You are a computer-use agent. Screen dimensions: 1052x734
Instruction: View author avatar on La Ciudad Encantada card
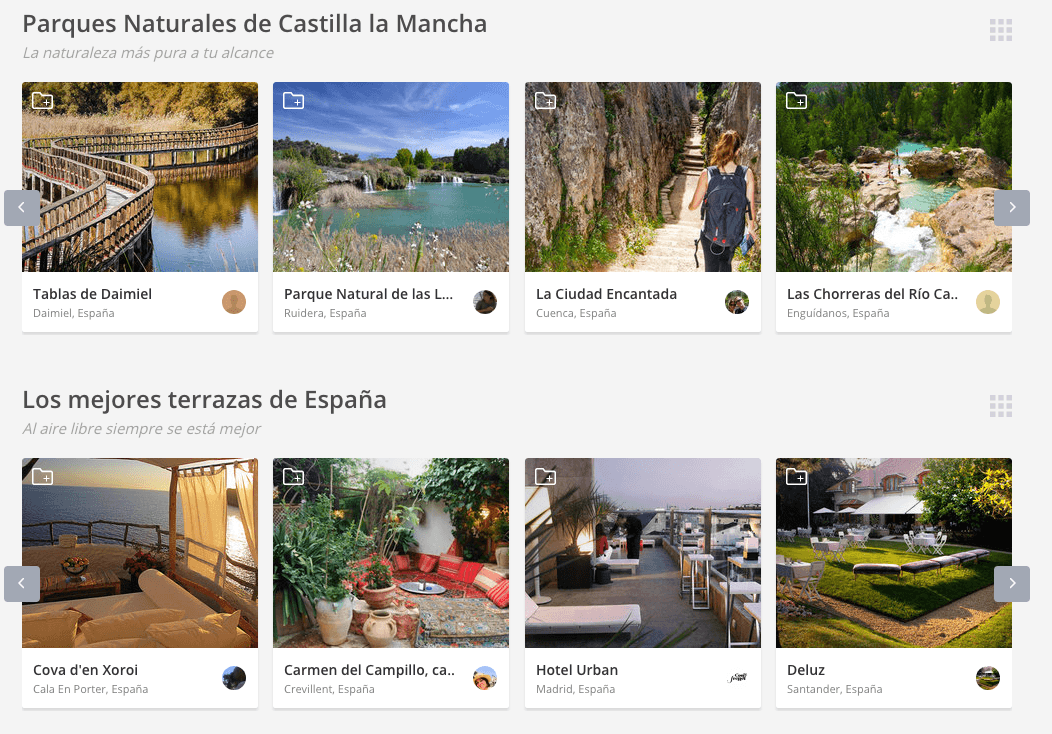[x=737, y=302]
